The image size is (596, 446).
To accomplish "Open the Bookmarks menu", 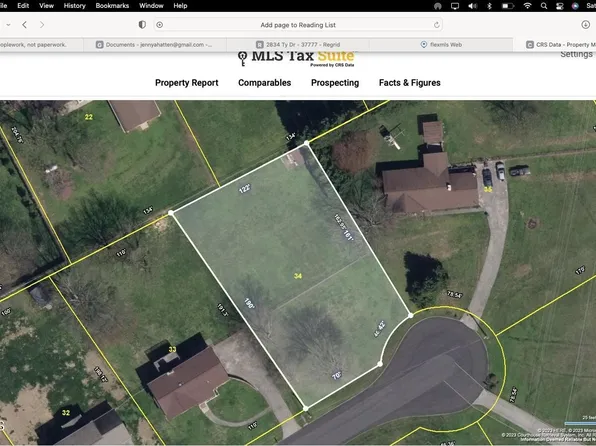I will point(112,6).
